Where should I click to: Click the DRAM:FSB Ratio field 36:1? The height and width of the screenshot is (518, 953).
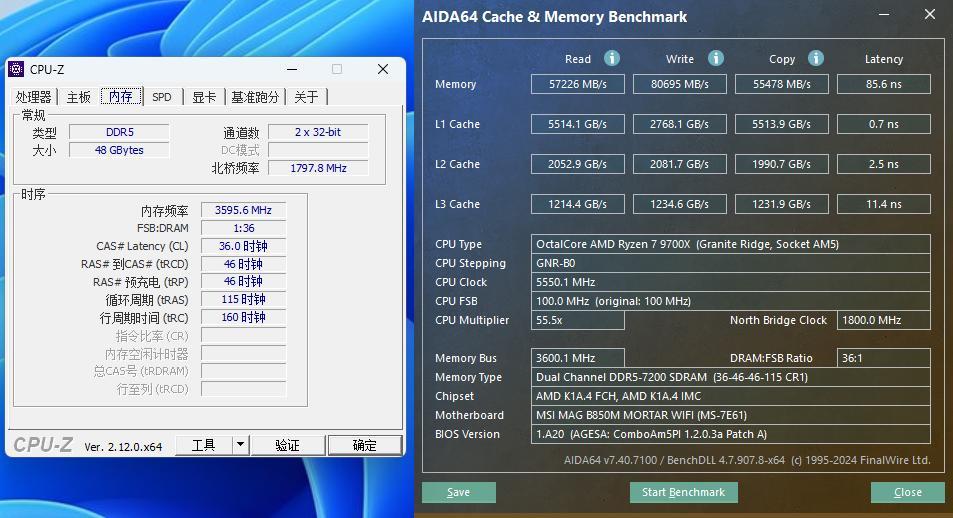coord(884,358)
